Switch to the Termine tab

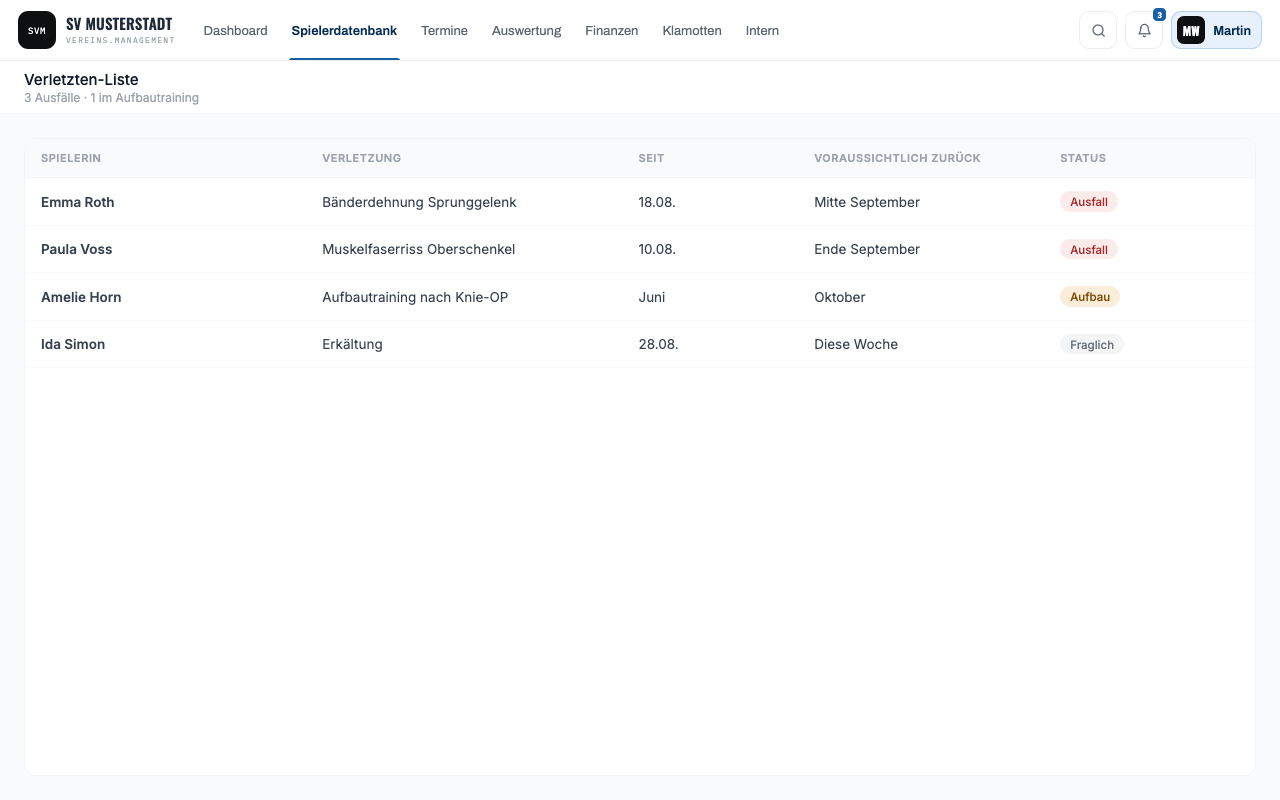444,31
